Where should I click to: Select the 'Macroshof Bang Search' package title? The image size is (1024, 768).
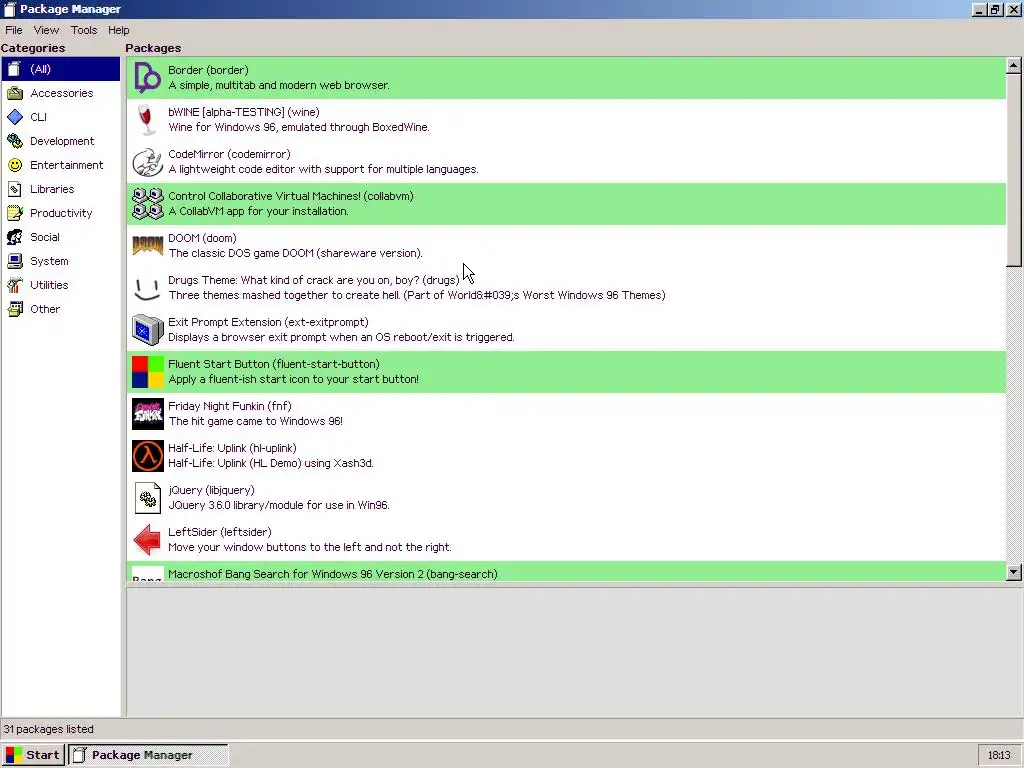click(x=333, y=574)
